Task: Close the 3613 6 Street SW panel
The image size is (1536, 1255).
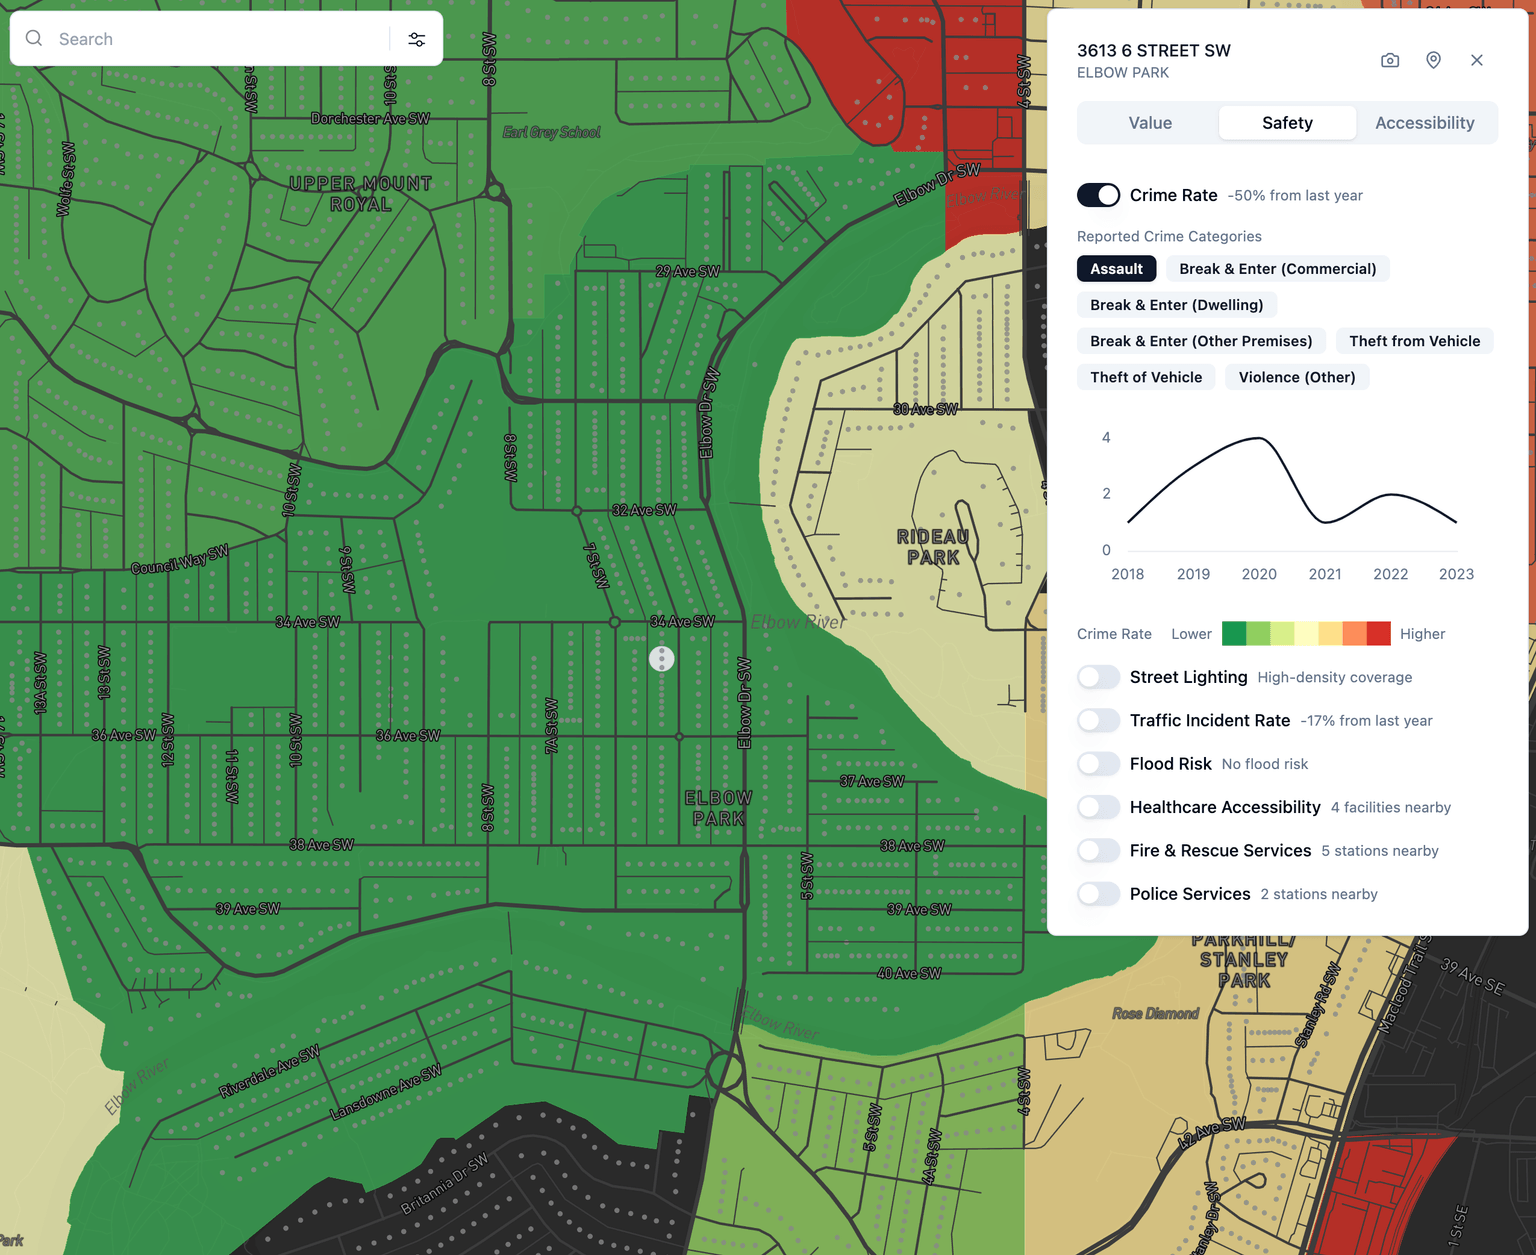Action: point(1477,60)
